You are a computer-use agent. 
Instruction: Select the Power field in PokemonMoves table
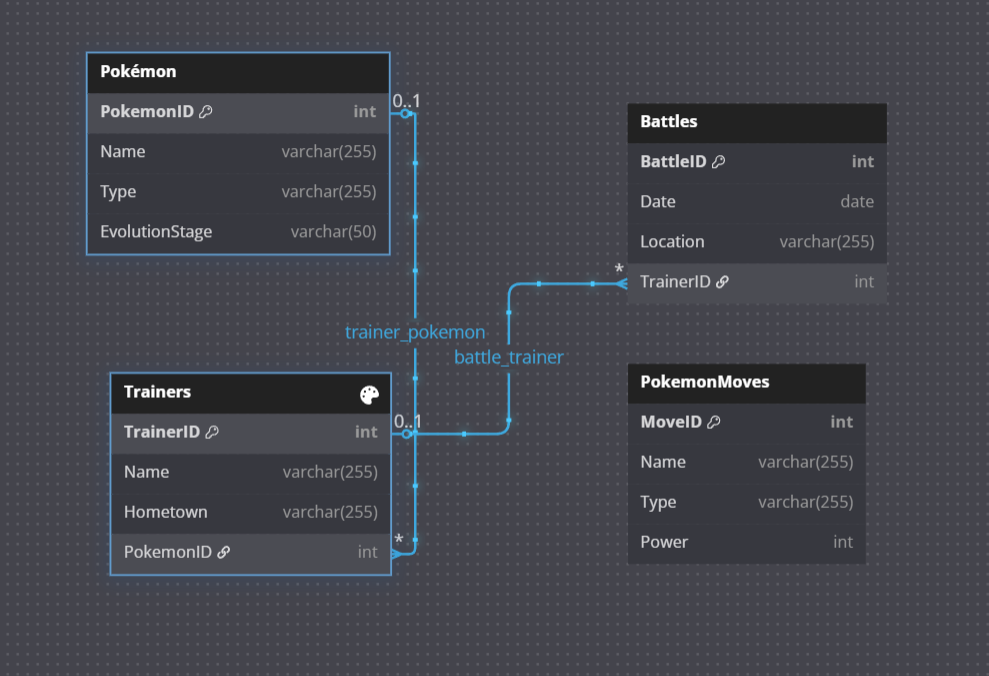746,542
